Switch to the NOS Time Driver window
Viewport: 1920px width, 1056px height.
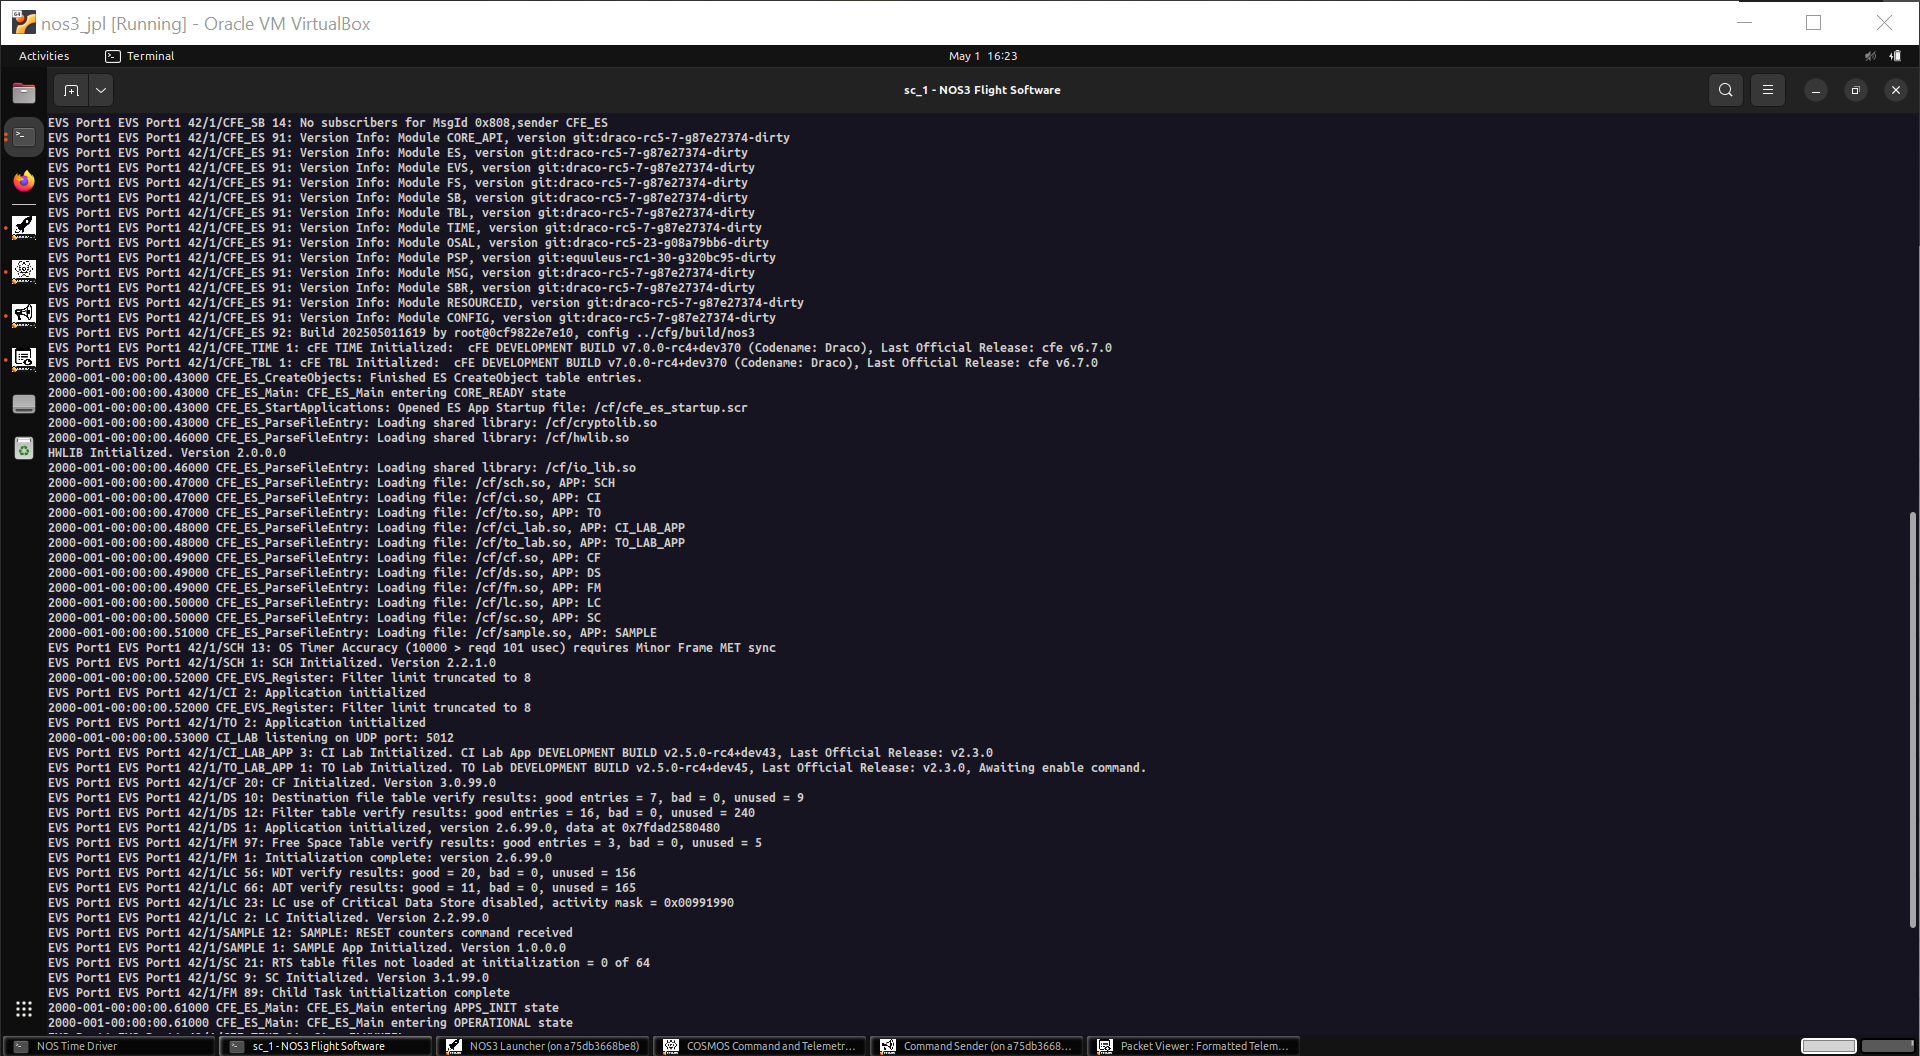[x=110, y=1046]
